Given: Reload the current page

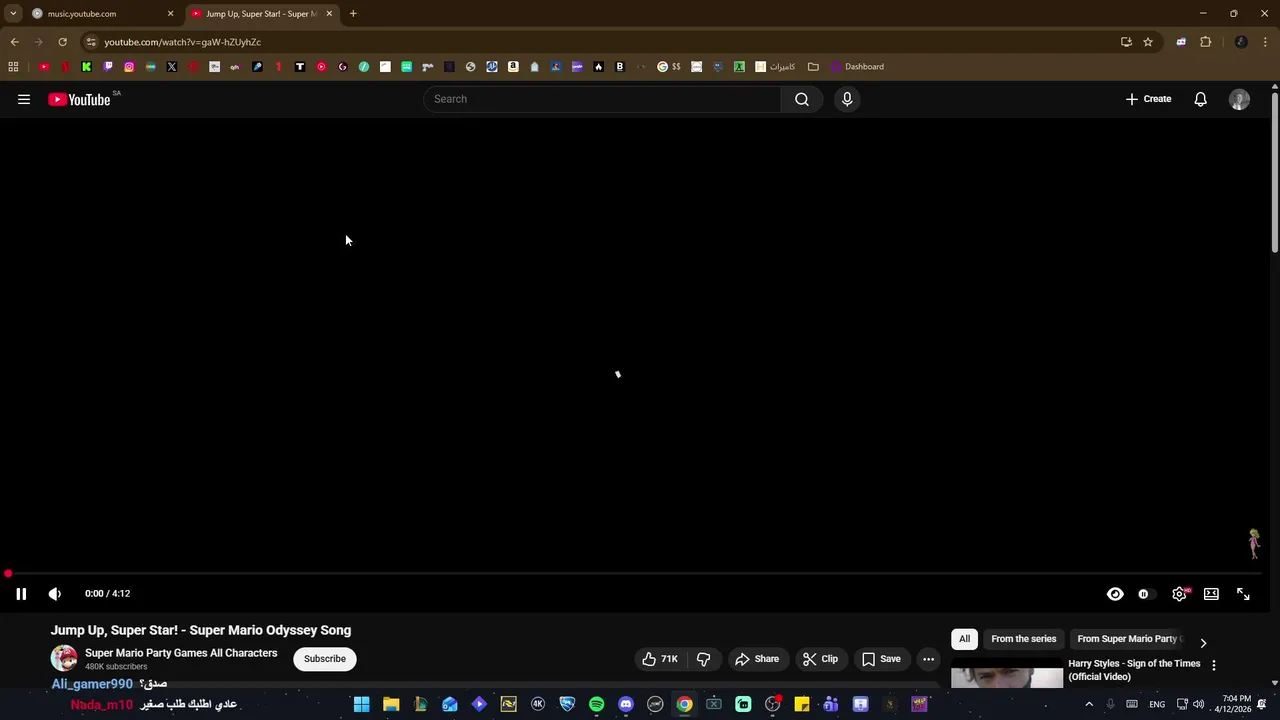Looking at the screenshot, I should (62, 42).
